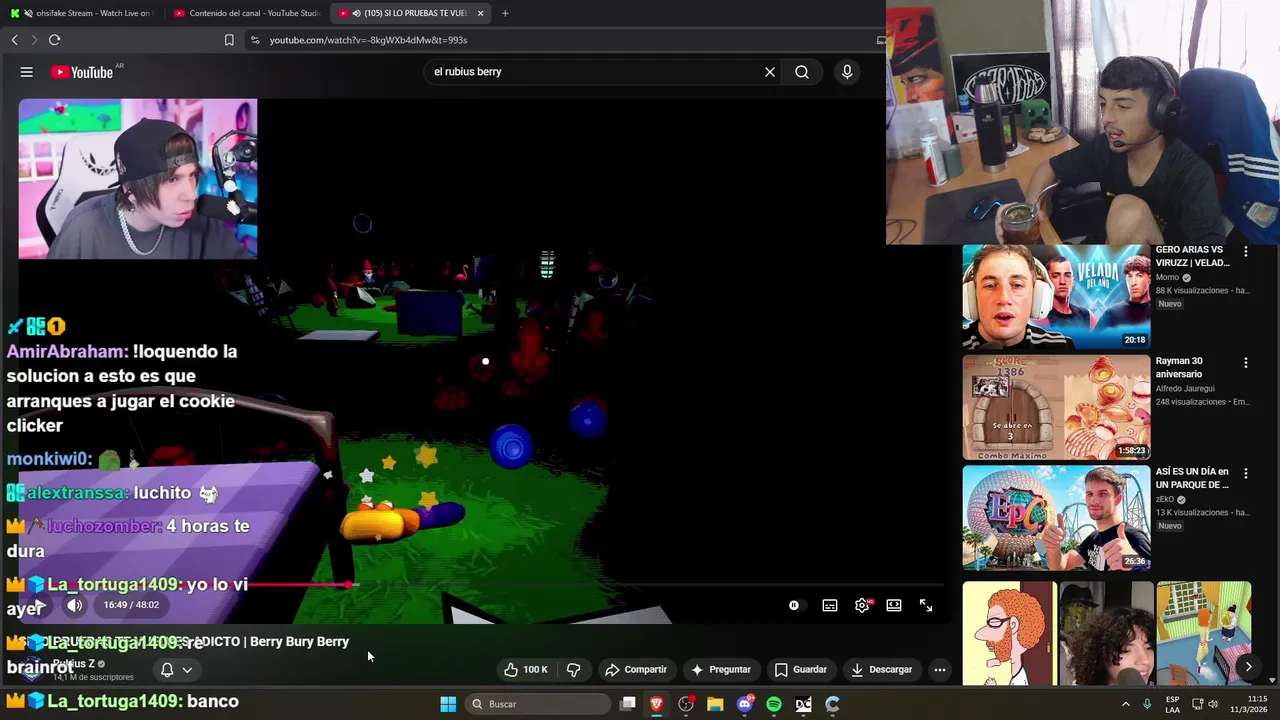This screenshot has height=720, width=1280.
Task: Open Spotify from taskbar
Action: click(x=774, y=704)
